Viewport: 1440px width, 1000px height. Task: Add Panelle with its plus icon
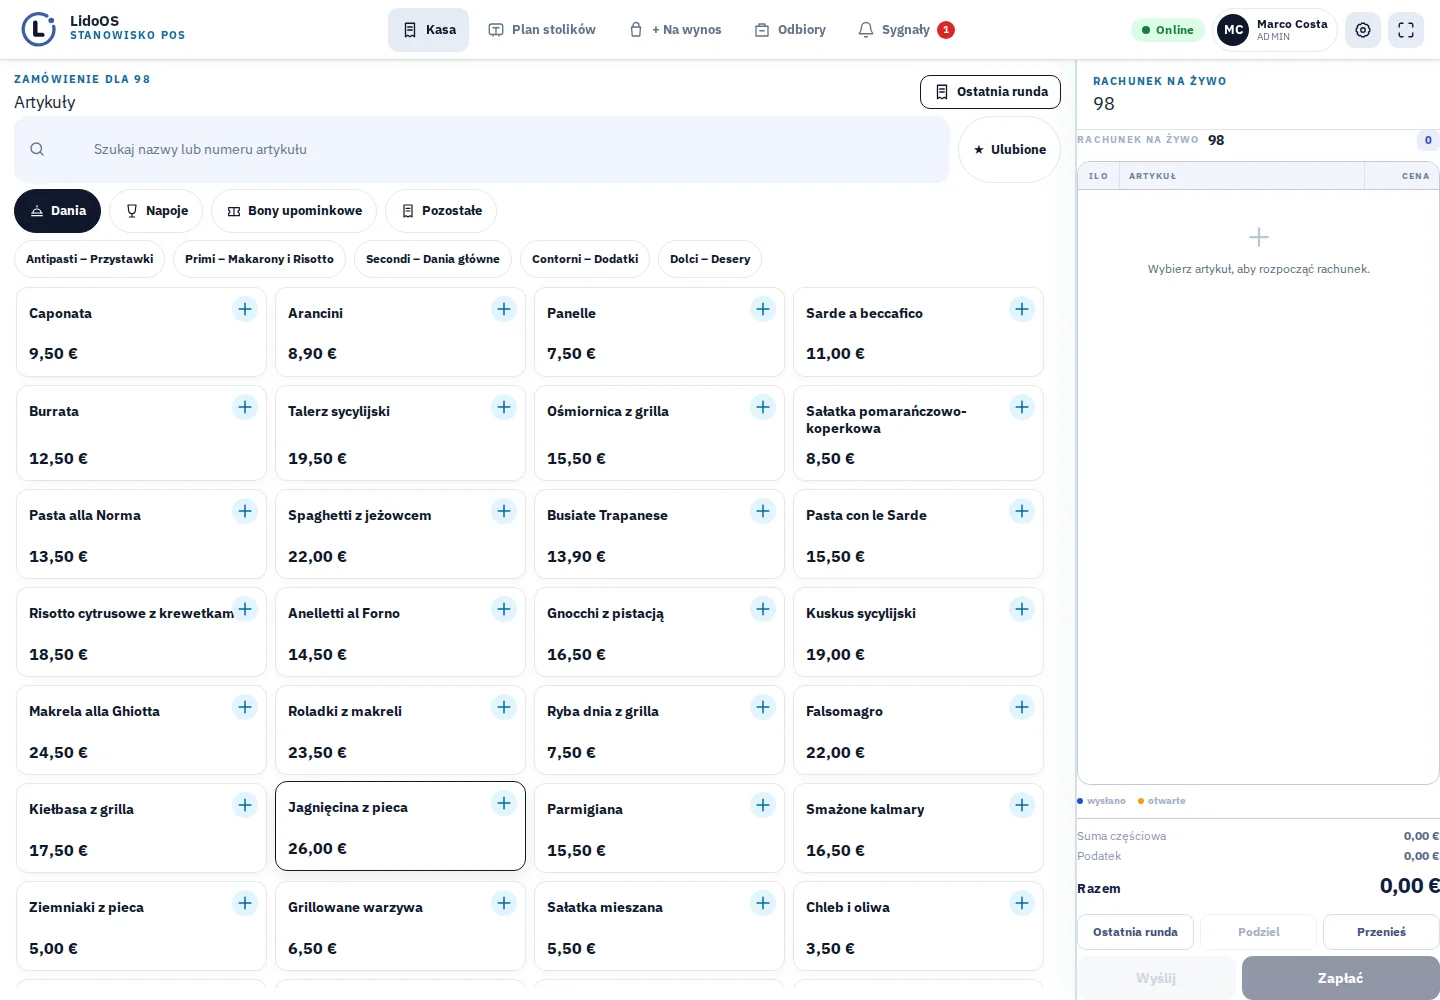pyautogui.click(x=763, y=309)
